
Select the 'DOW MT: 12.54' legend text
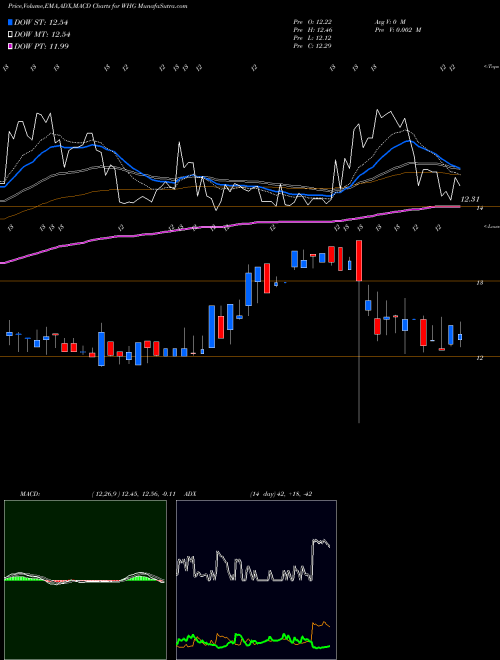(42, 35)
